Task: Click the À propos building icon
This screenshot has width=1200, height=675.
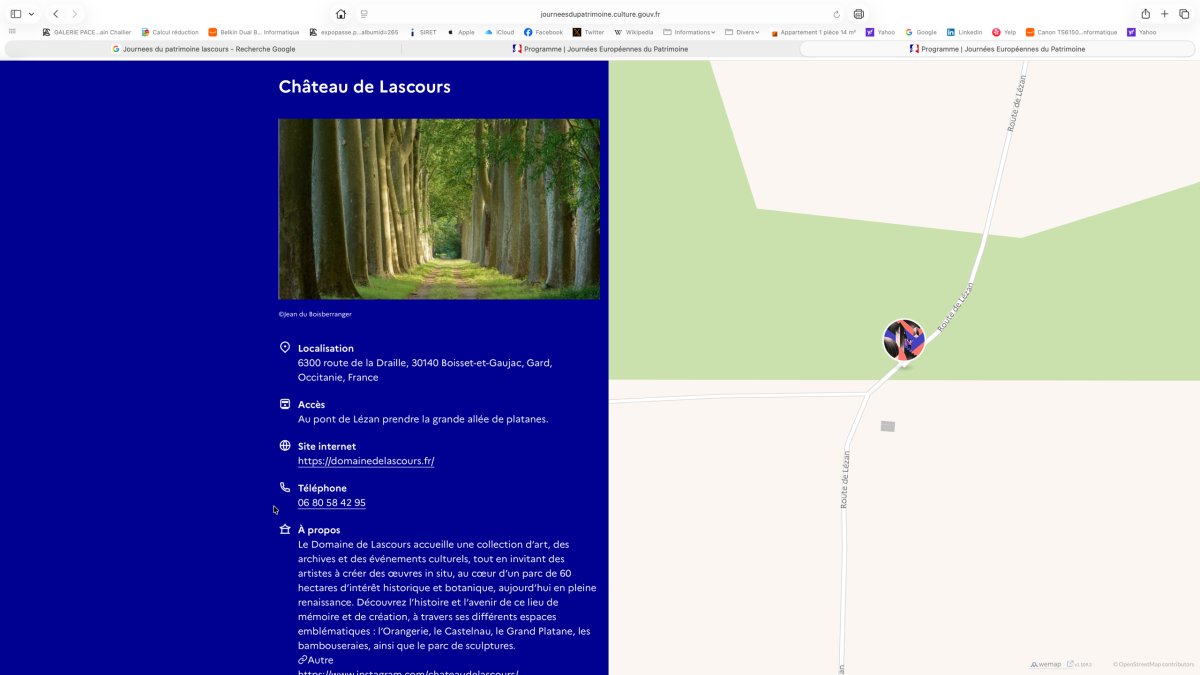Action: click(285, 530)
